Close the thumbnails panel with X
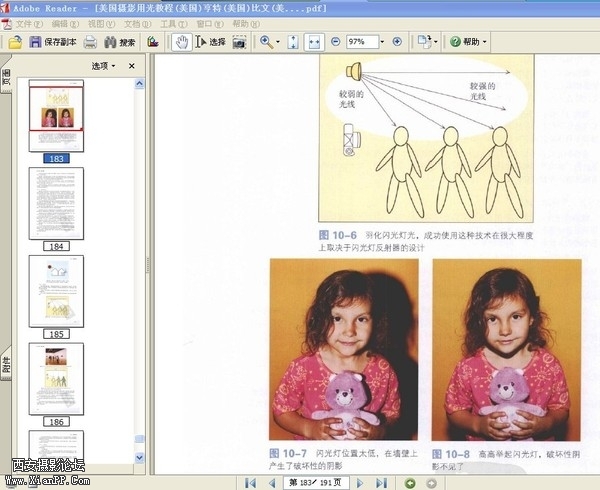600x490 pixels. 132,66
